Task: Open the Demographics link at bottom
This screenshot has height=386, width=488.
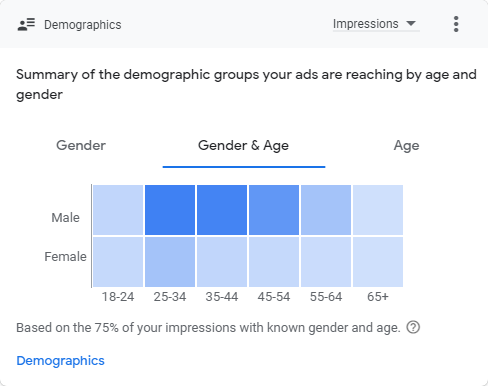Action: (x=60, y=361)
